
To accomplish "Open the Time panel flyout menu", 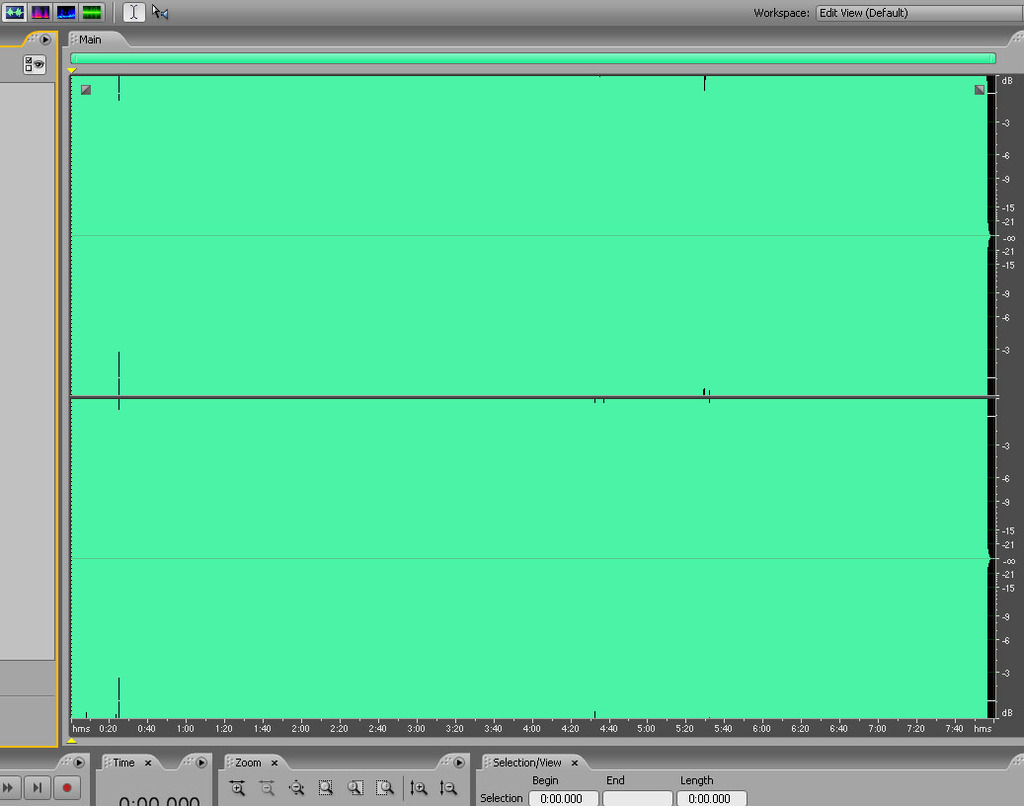I will pos(201,762).
